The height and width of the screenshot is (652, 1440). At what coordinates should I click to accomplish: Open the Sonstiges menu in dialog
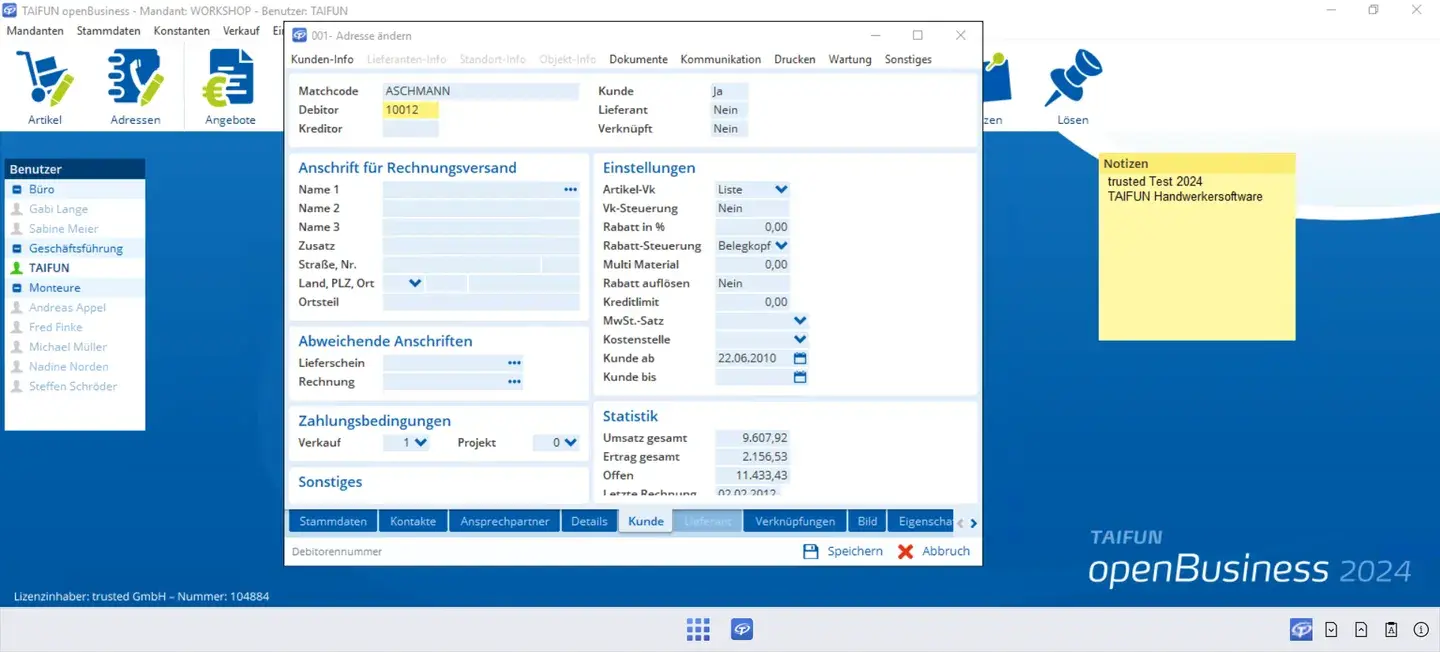(x=908, y=60)
